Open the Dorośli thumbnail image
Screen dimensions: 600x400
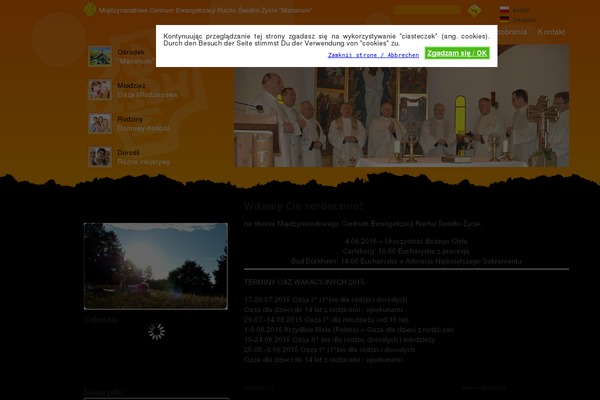pyautogui.click(x=100, y=157)
